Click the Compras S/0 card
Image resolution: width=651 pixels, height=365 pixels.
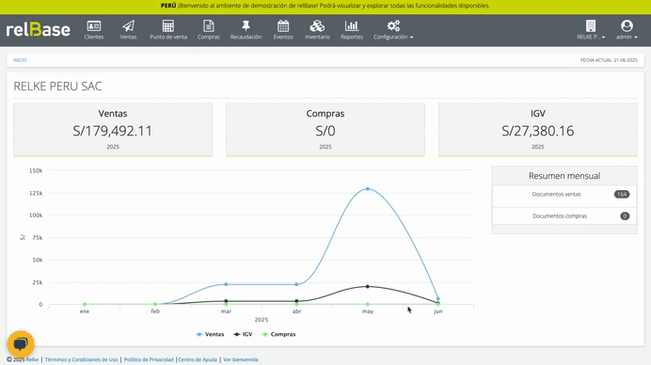point(326,130)
